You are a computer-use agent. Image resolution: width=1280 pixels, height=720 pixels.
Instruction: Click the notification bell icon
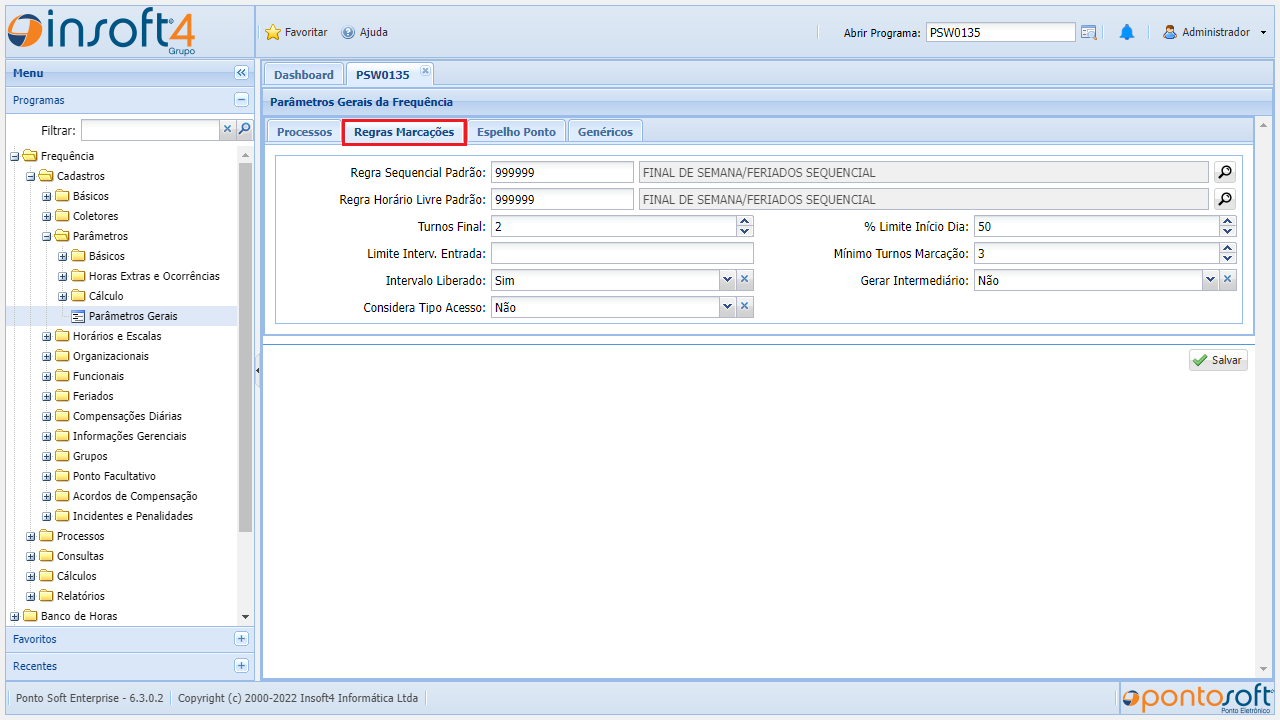click(x=1127, y=33)
